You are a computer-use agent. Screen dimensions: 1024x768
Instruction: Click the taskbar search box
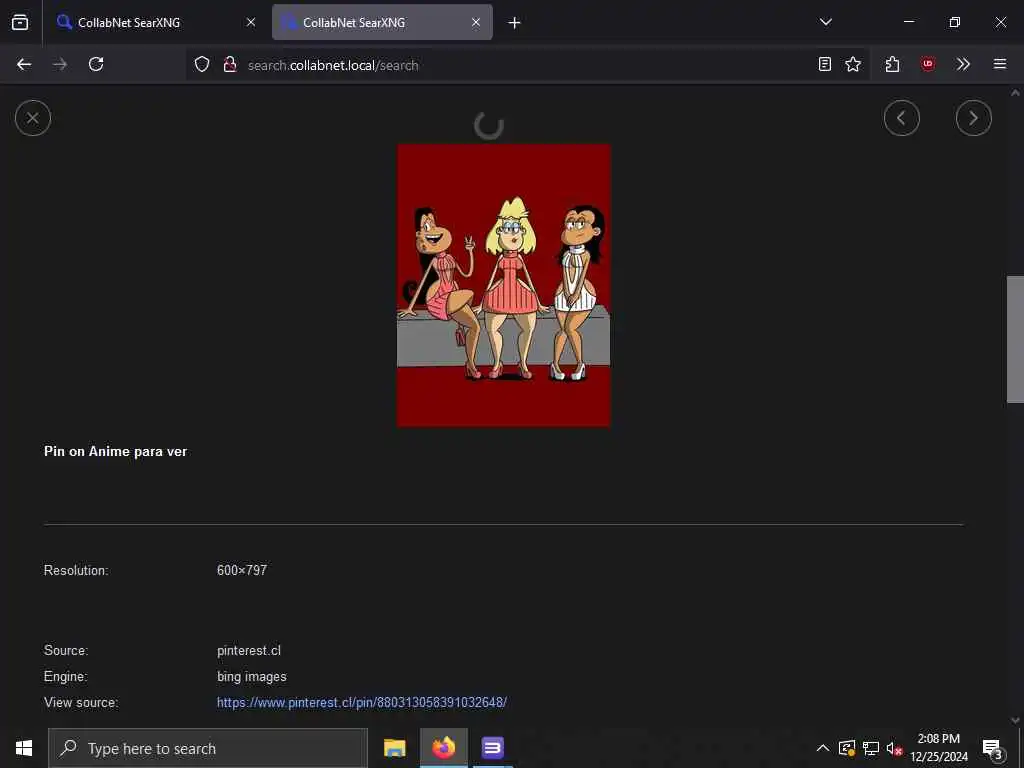coord(208,748)
